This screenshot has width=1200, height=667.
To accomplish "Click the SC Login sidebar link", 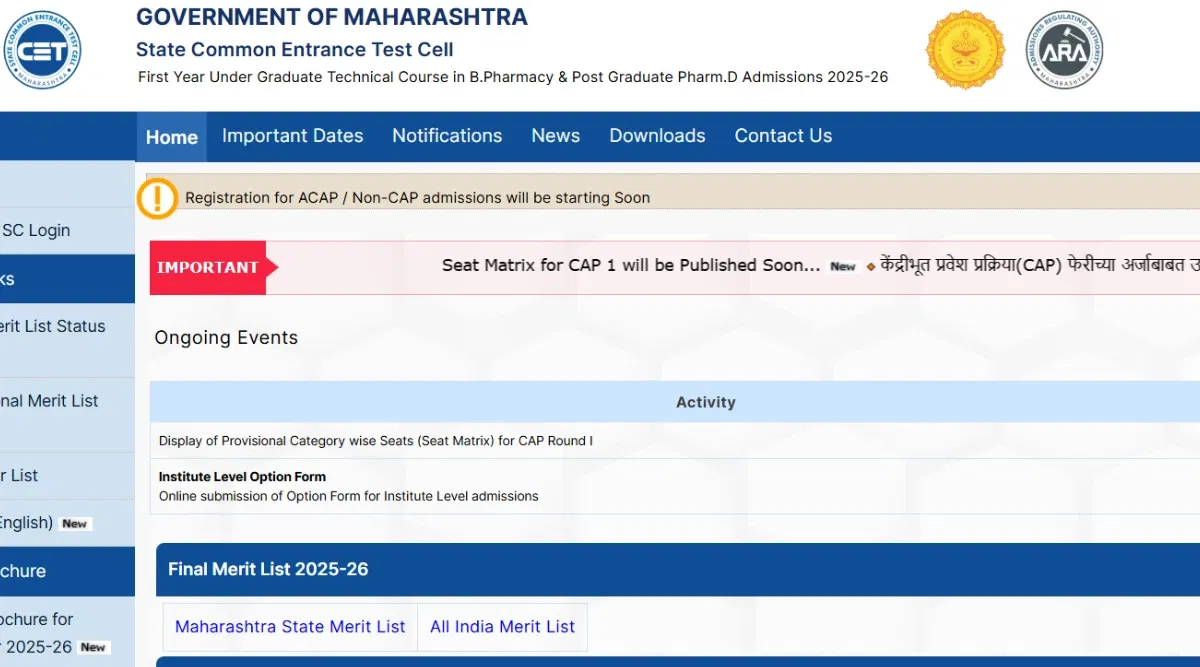I will [x=36, y=230].
